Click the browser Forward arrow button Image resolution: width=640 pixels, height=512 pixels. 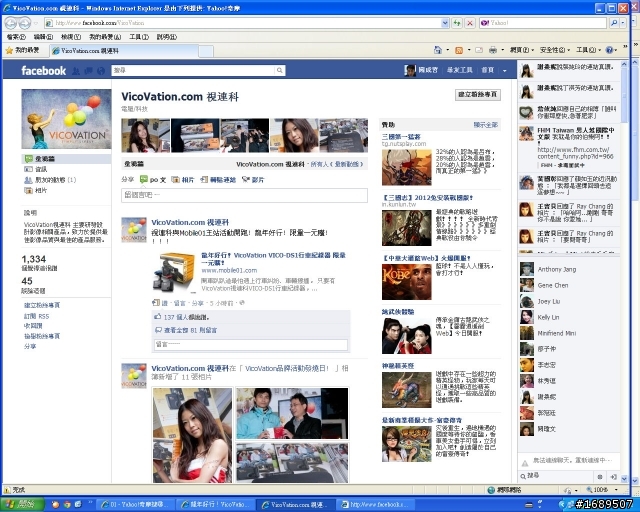point(24,23)
